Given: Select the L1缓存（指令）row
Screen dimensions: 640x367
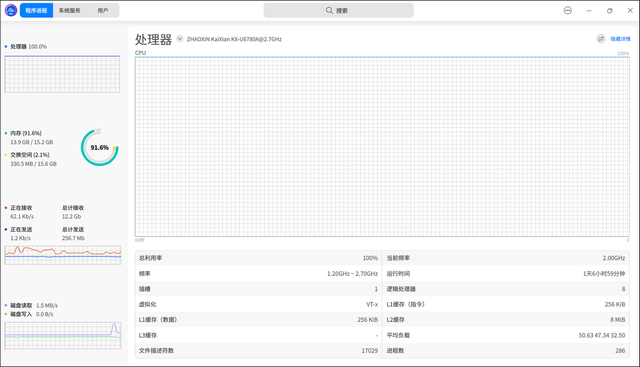Looking at the screenshot, I should [x=506, y=304].
